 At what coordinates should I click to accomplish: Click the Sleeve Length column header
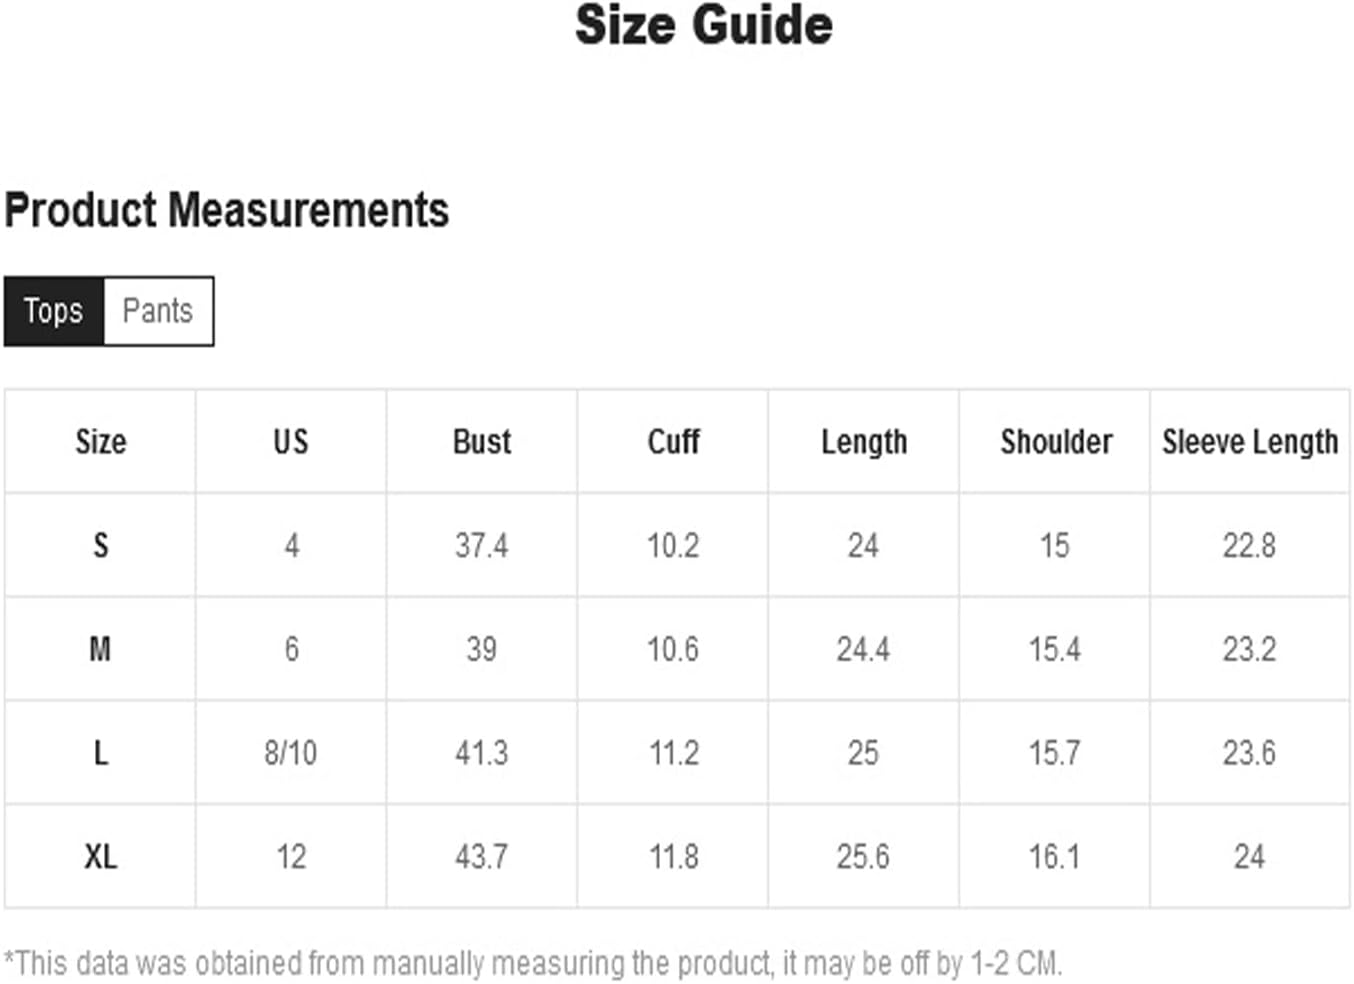tap(1250, 441)
